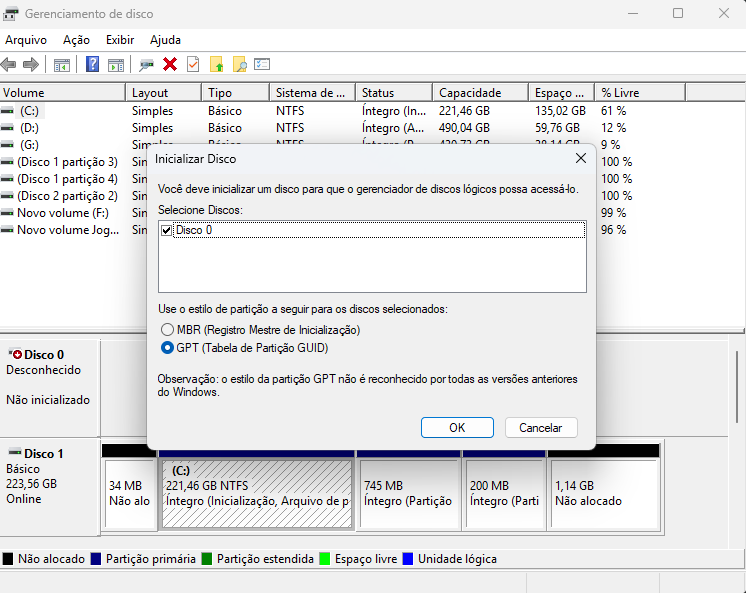
Task: Click the Partição primária legend swatch
Action: pos(96,559)
